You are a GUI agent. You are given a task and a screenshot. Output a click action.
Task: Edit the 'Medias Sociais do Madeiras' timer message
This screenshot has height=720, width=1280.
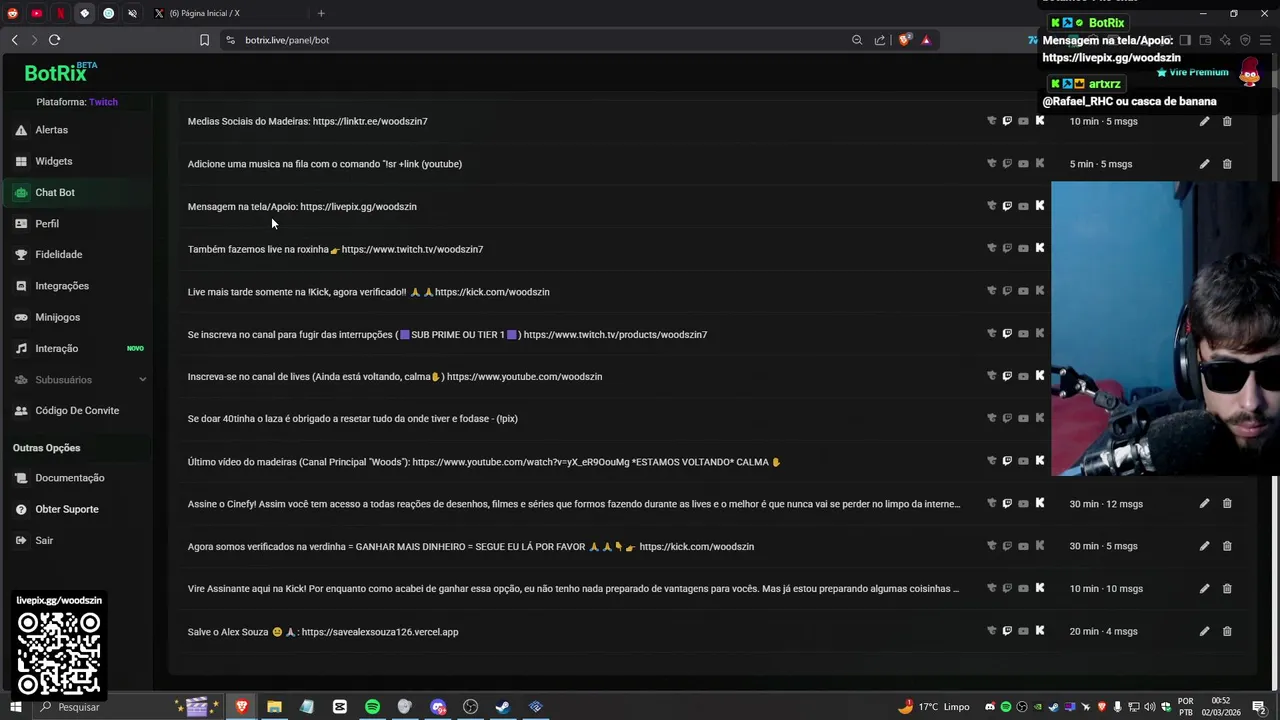pos(1204,121)
